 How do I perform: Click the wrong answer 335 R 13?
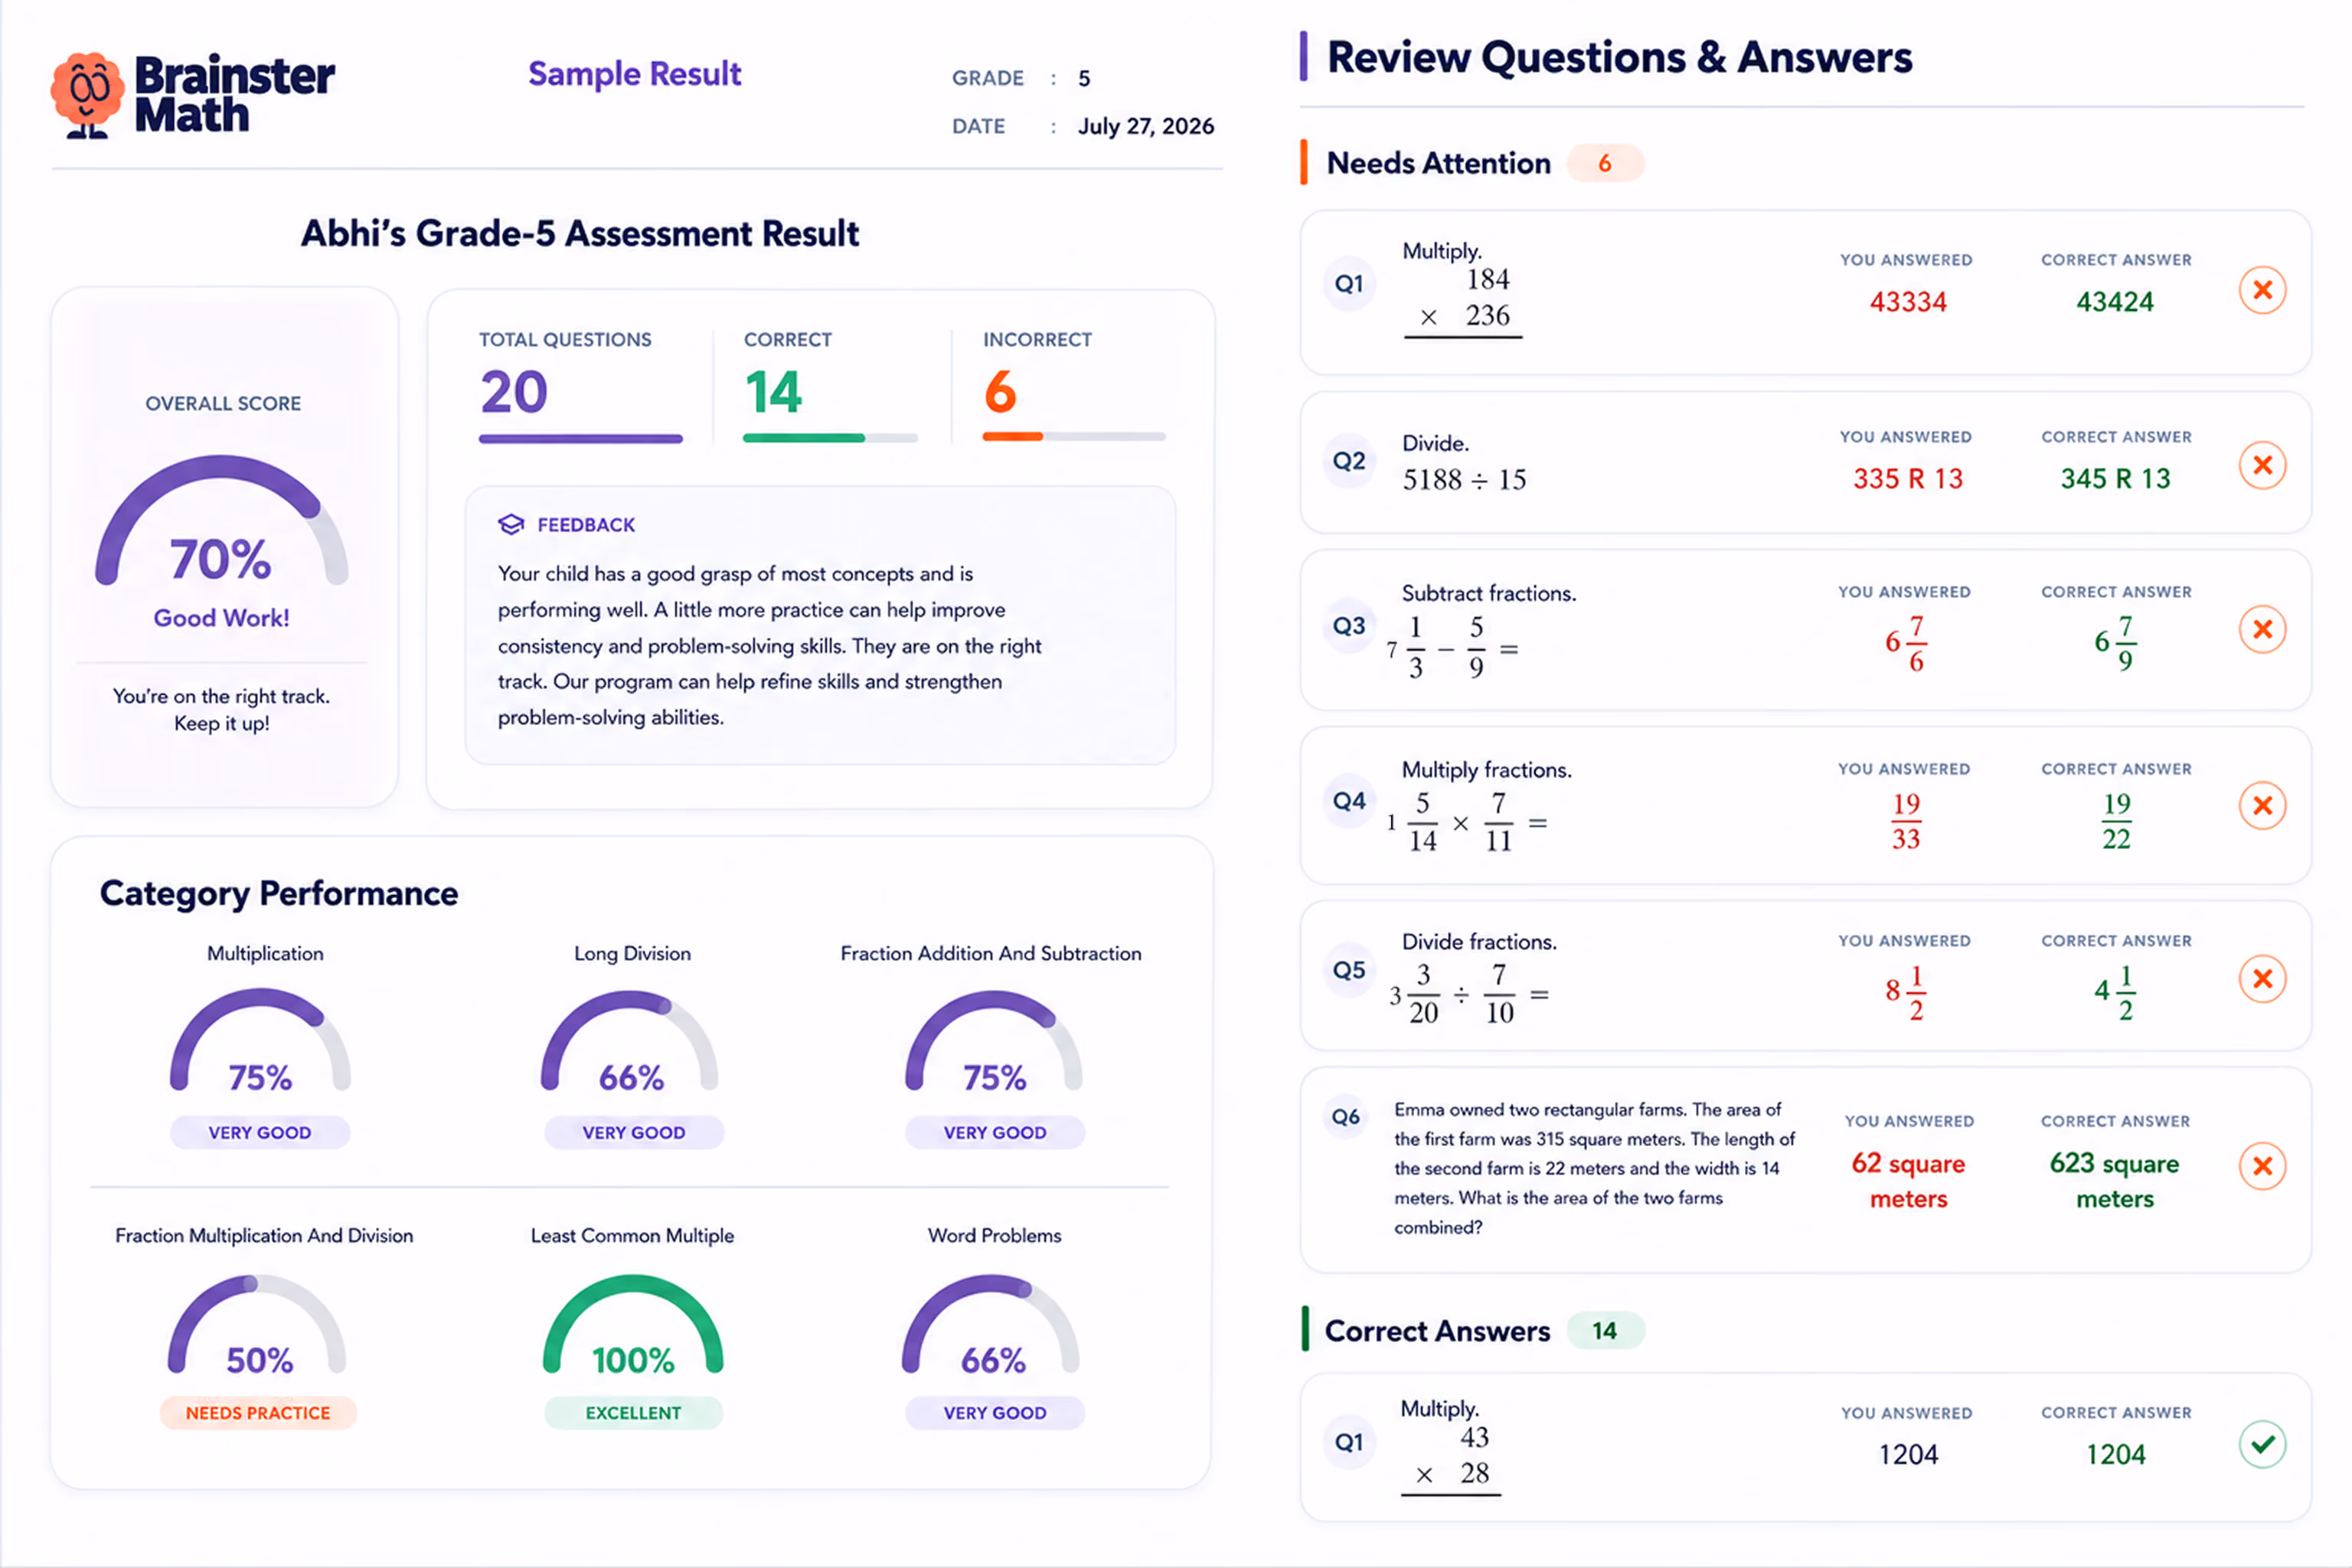(1908, 479)
